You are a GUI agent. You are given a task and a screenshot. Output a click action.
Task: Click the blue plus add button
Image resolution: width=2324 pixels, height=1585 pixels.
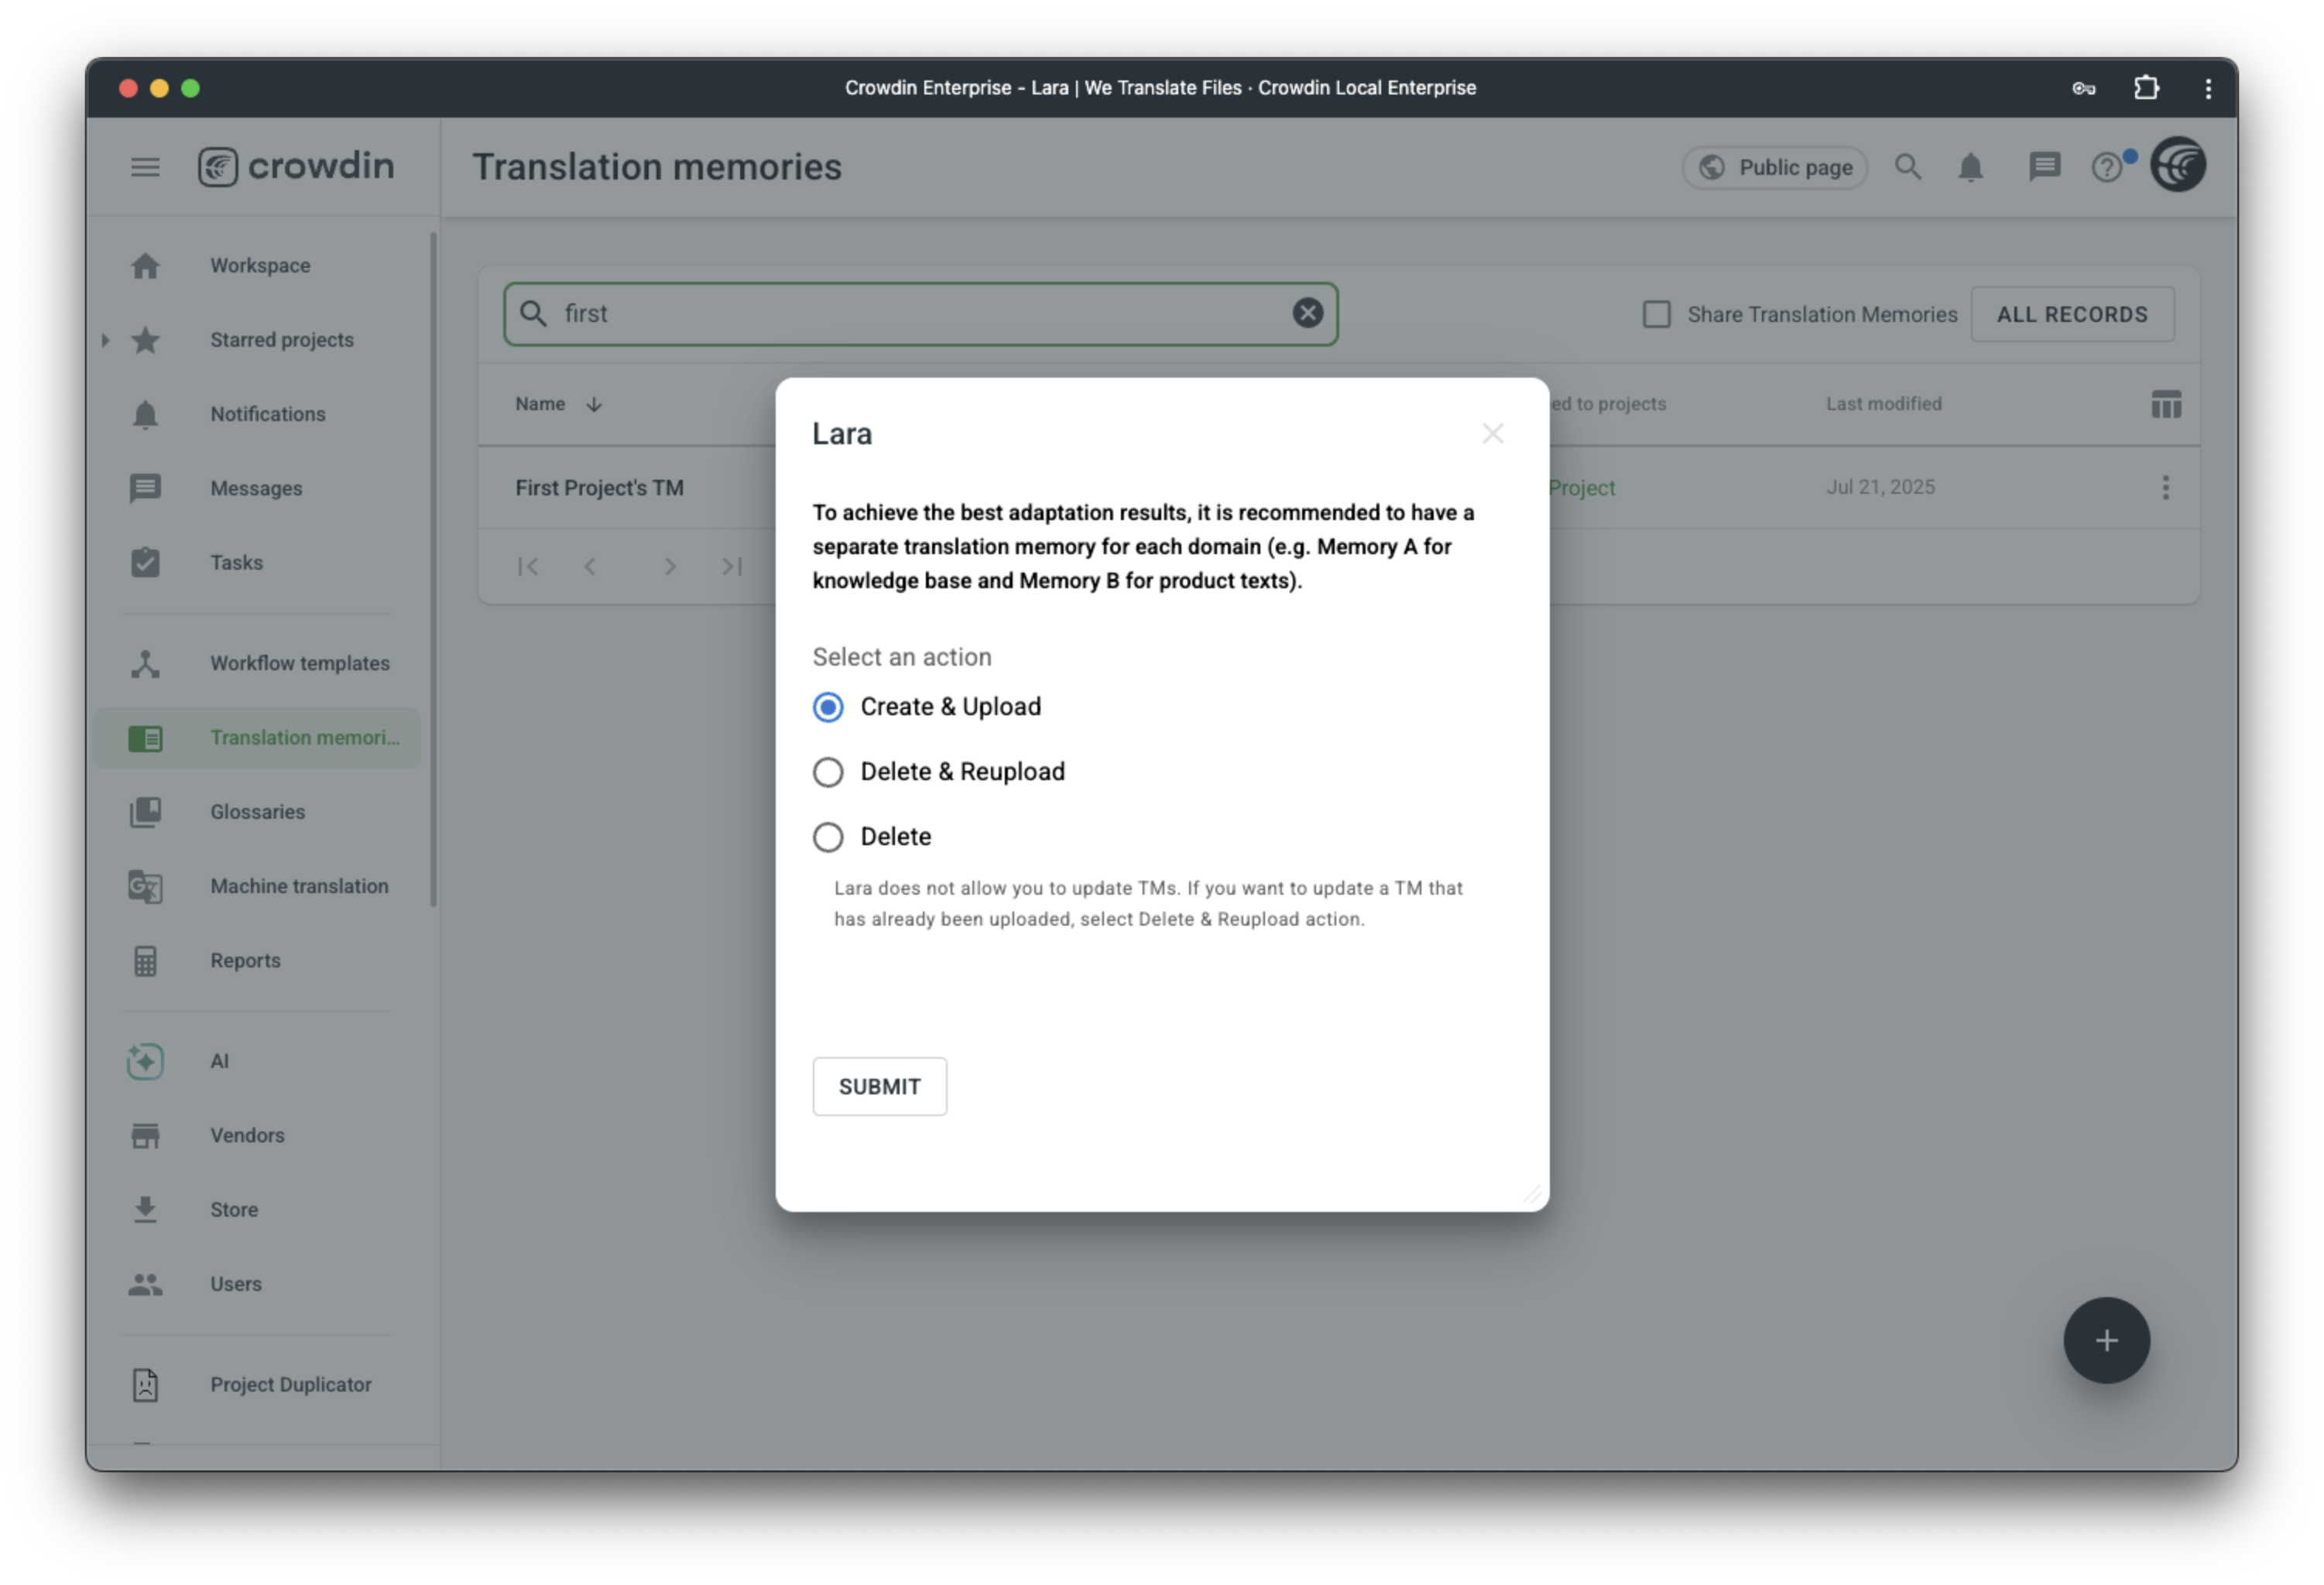point(2106,1340)
